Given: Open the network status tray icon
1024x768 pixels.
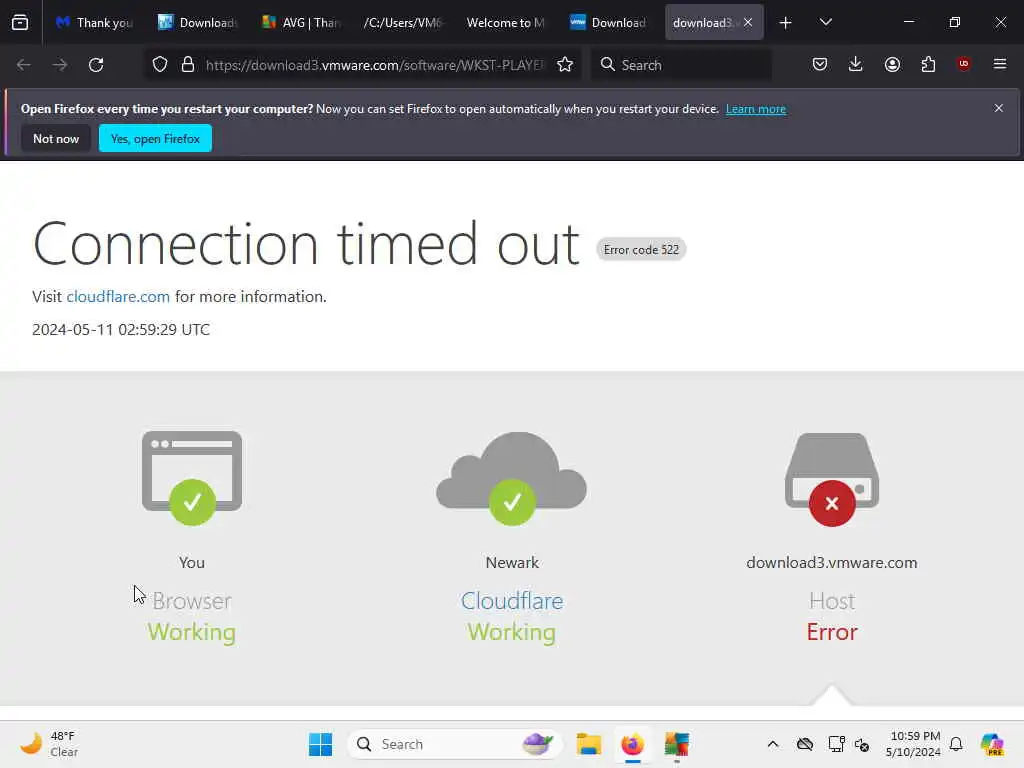Looking at the screenshot, I should (x=836, y=744).
